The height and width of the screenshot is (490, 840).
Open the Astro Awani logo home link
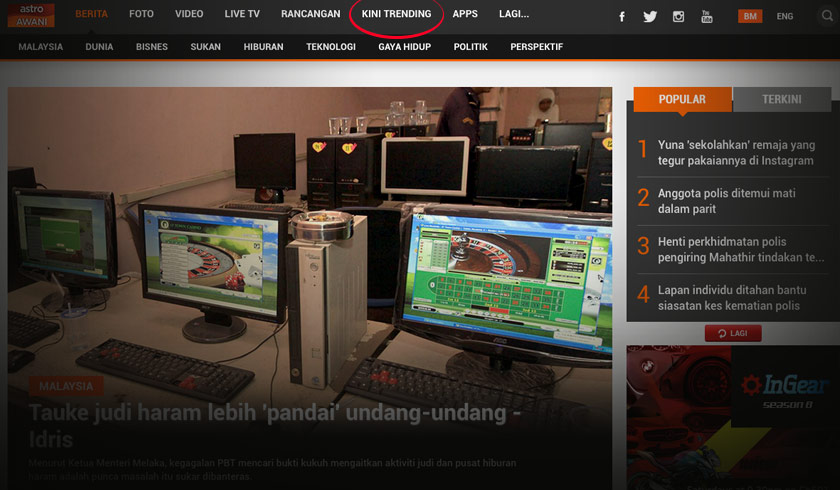tap(31, 14)
